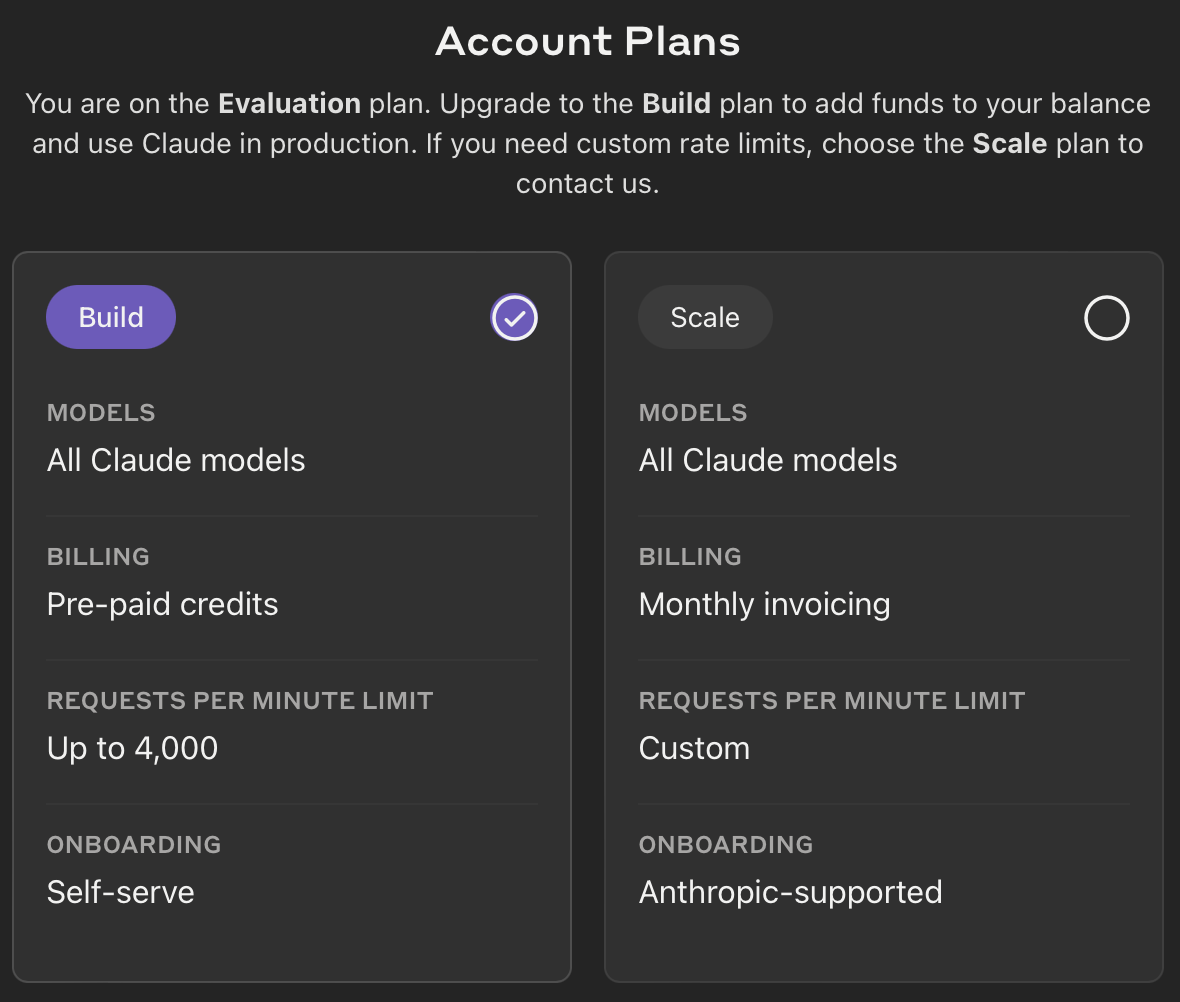Click ONBOARDING label in Build card
The image size is (1180, 1002).
[134, 845]
